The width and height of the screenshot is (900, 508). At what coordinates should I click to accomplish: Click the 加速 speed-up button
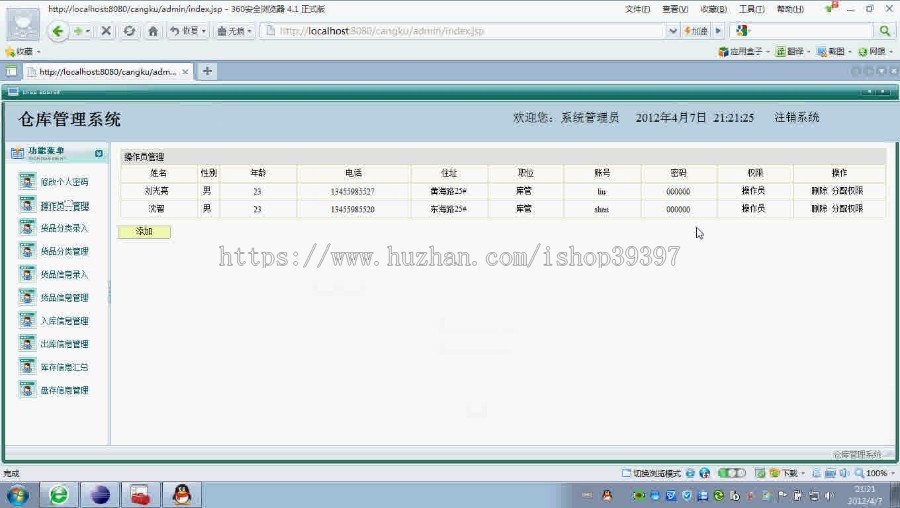696,31
